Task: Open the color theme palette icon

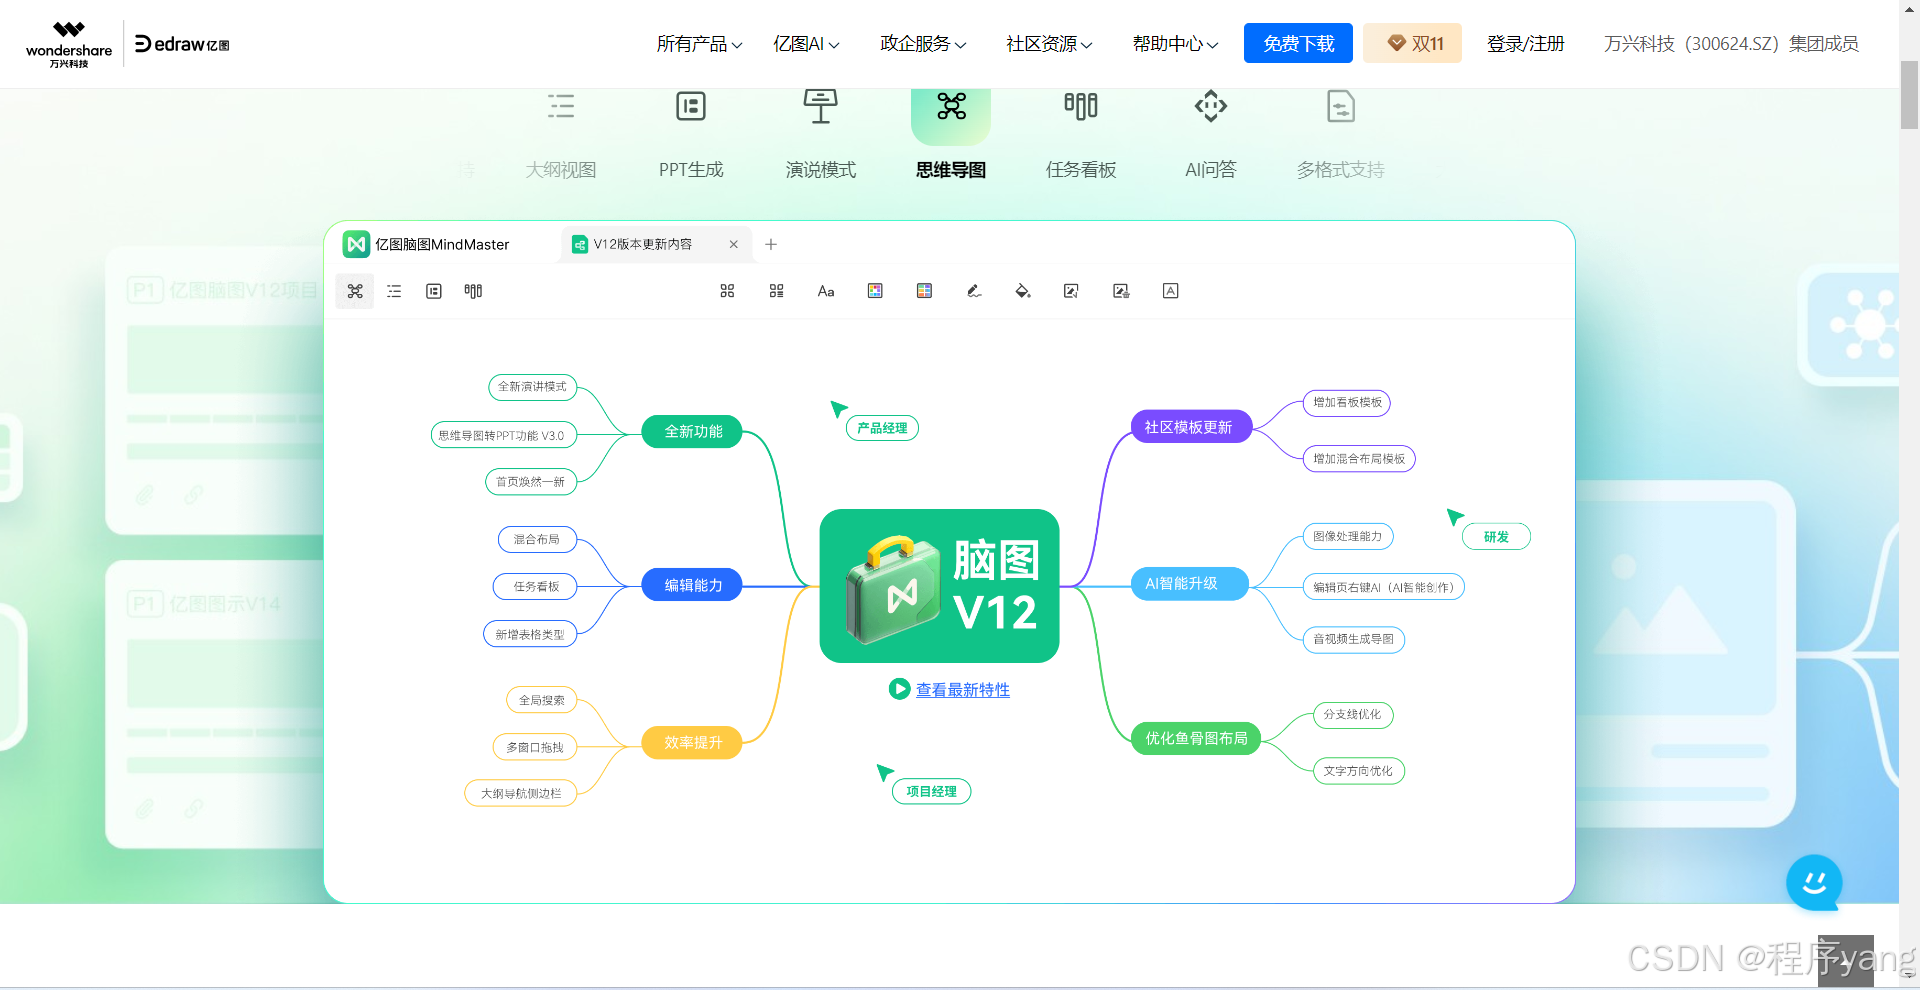Action: pyautogui.click(x=875, y=291)
